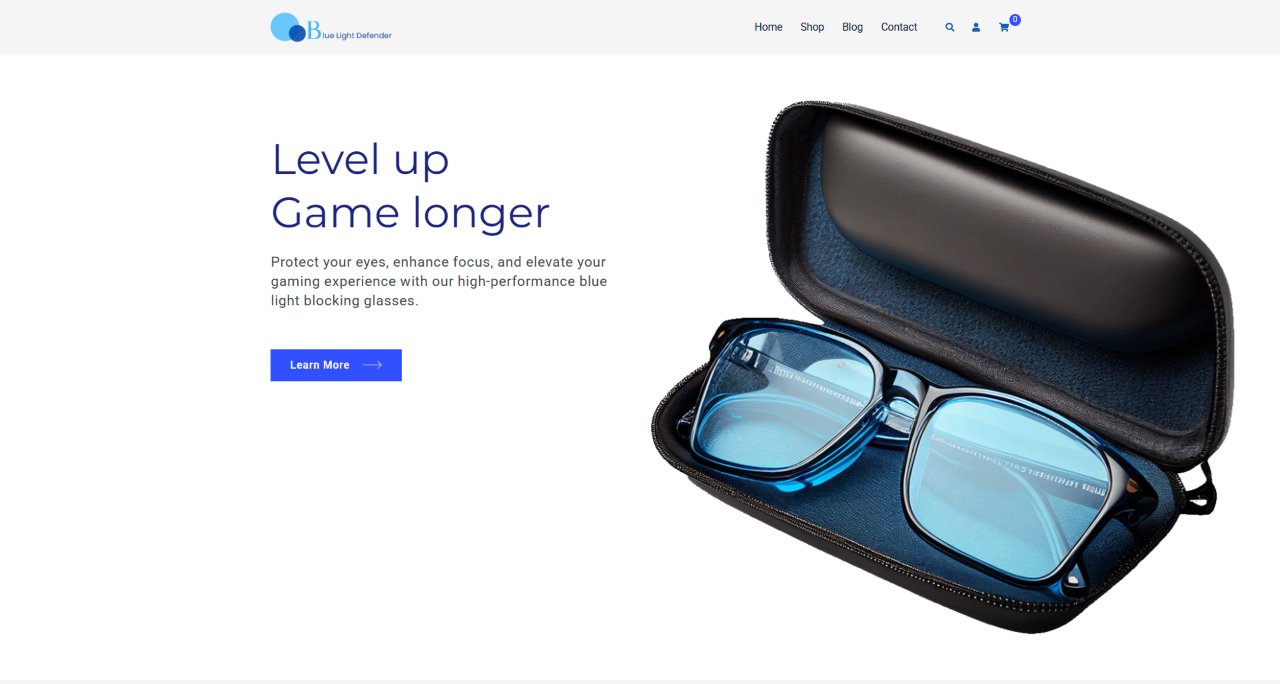The image size is (1280, 684).
Task: Click the cart item count badge
Action: (1015, 19)
